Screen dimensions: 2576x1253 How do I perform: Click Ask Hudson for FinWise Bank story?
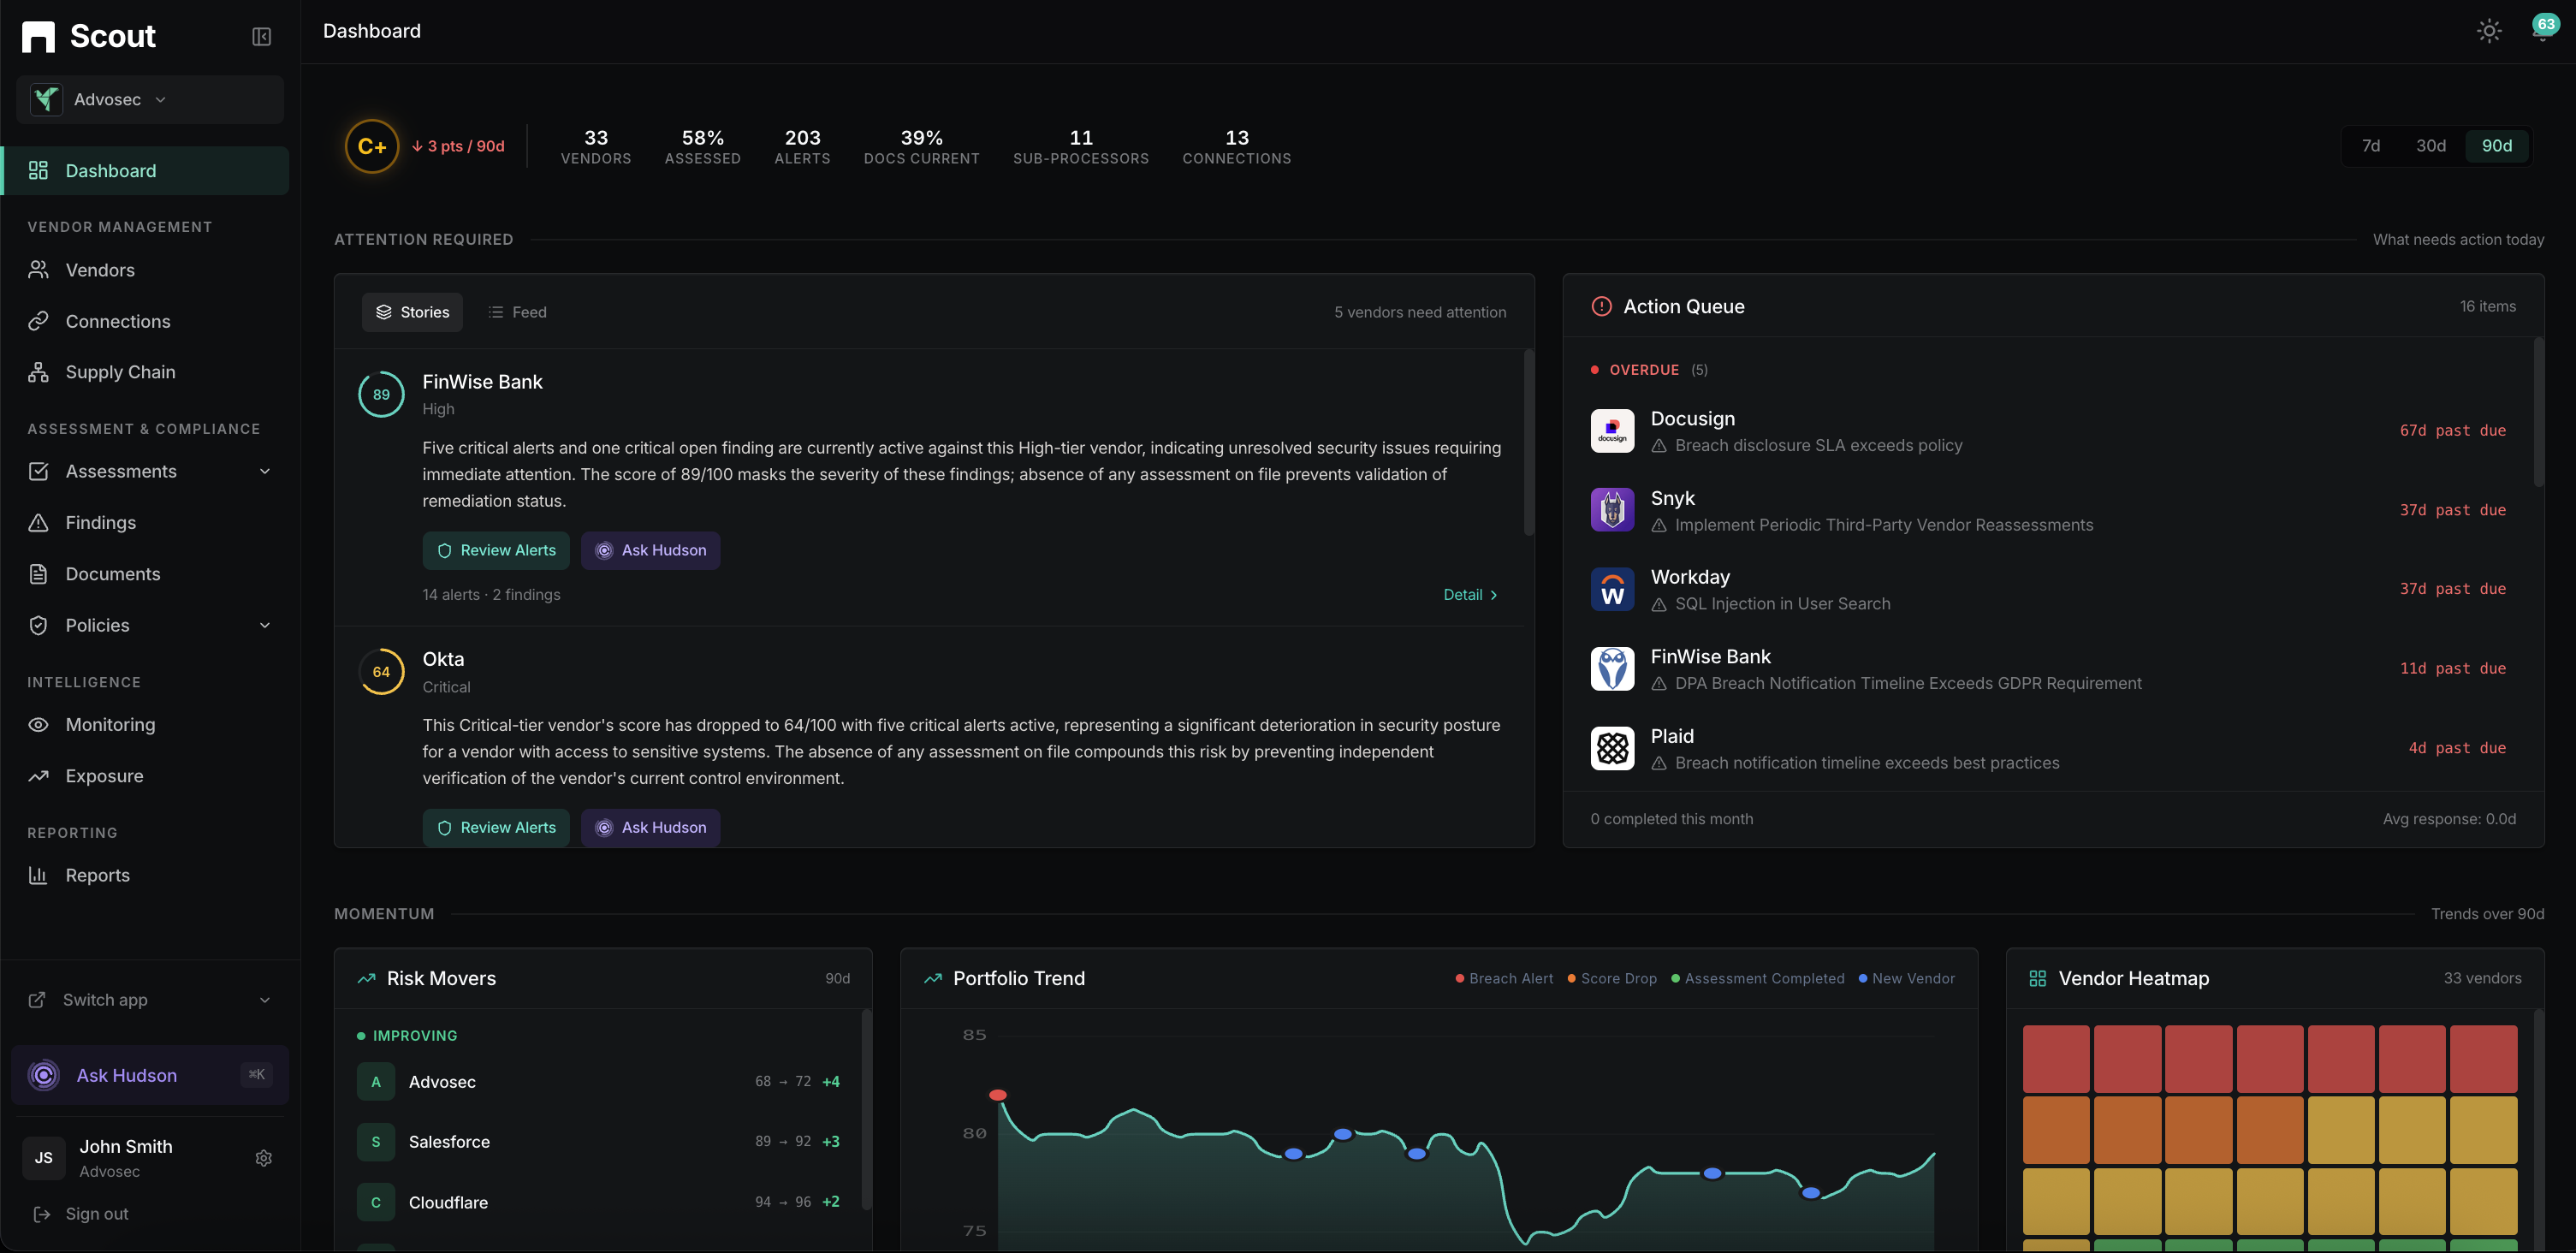tap(651, 550)
